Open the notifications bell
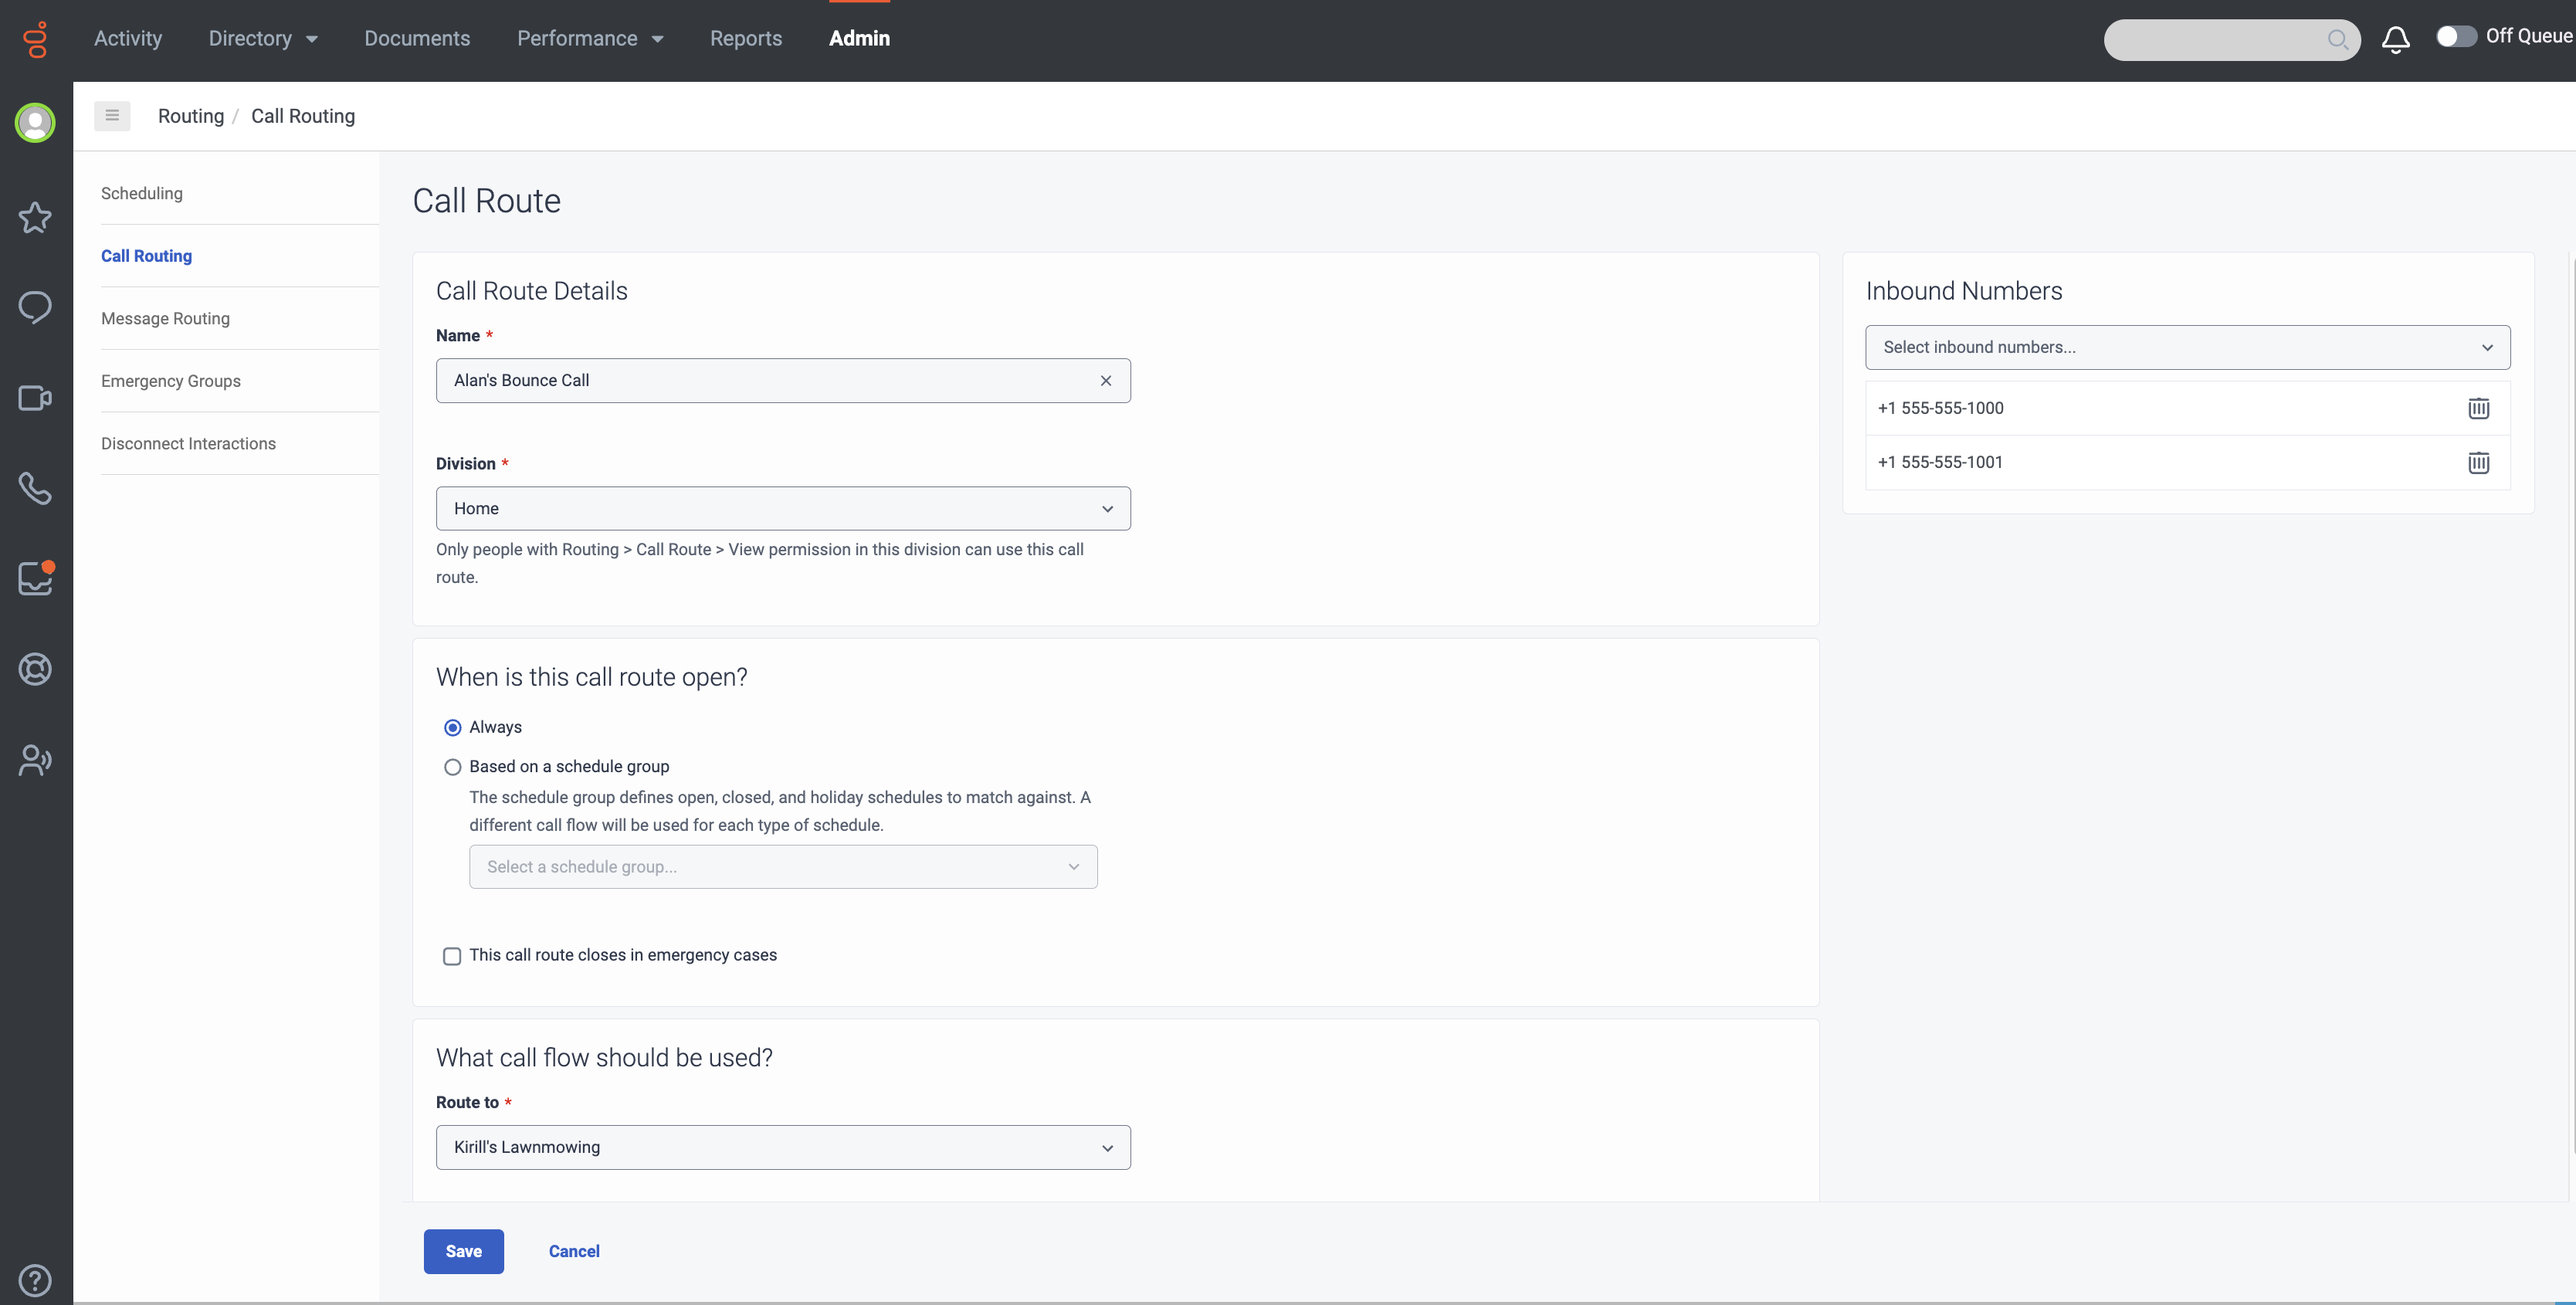The height and width of the screenshot is (1305, 2576). click(2395, 39)
